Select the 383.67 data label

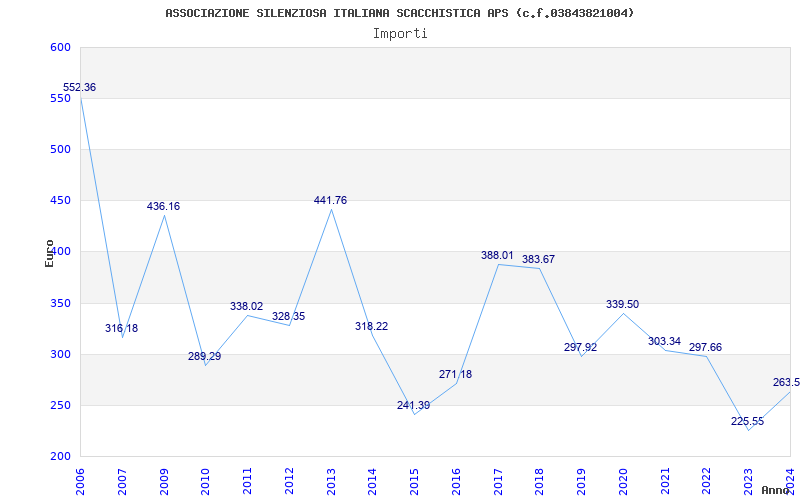click(x=539, y=260)
